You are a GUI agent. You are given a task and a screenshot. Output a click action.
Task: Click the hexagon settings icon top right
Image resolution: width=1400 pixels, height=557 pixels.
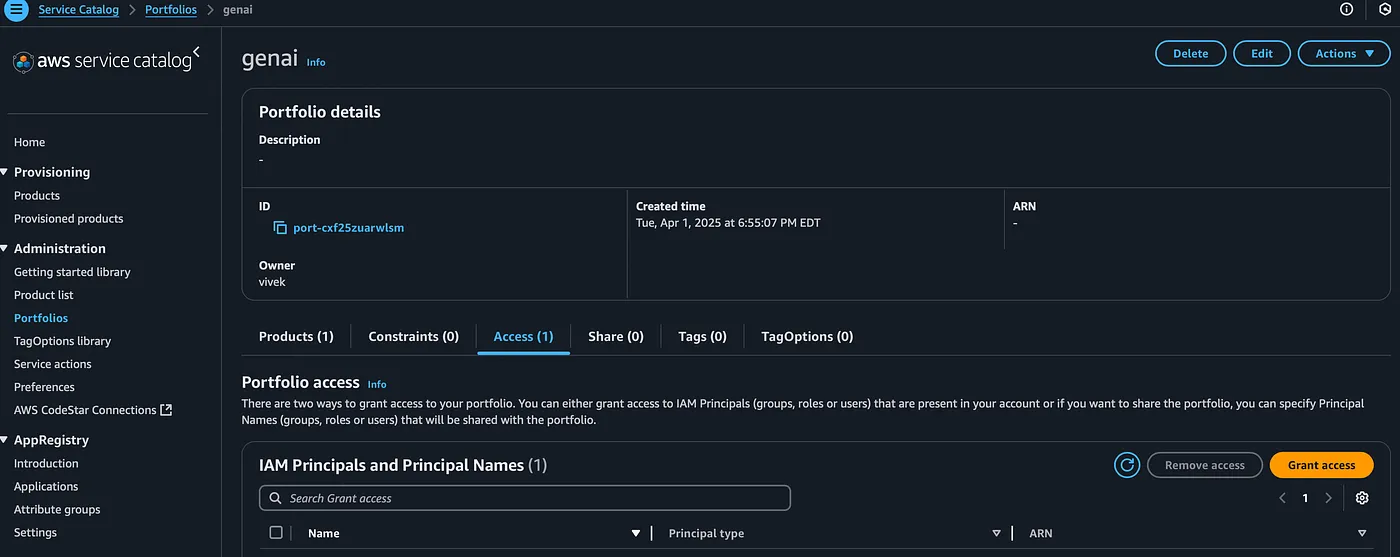[x=1385, y=9]
